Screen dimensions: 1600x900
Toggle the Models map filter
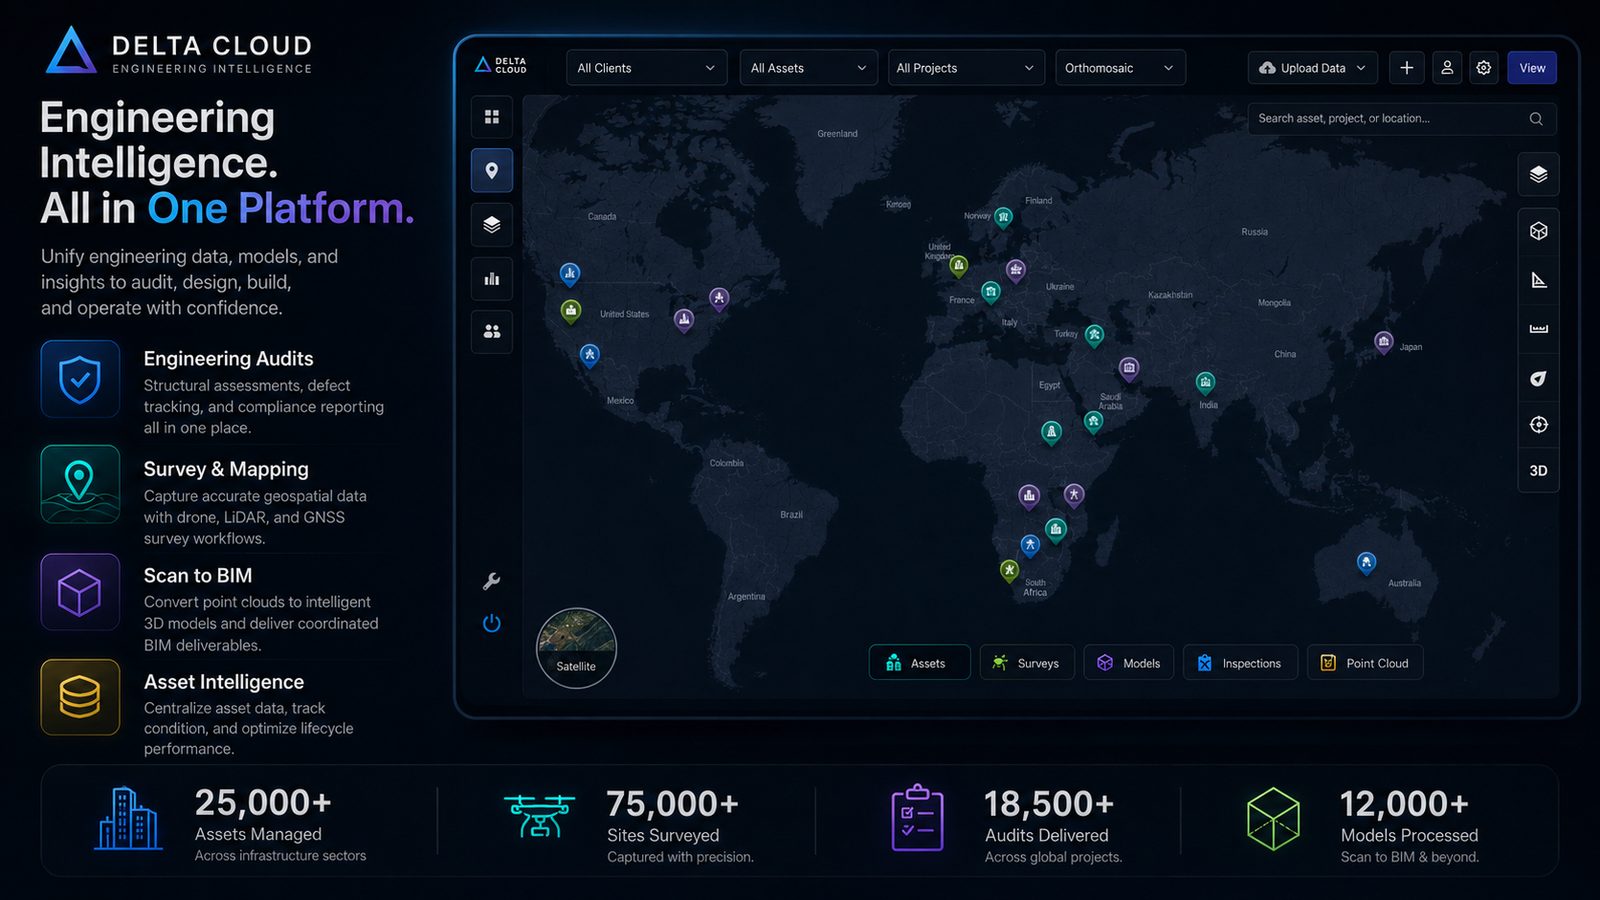1129,663
